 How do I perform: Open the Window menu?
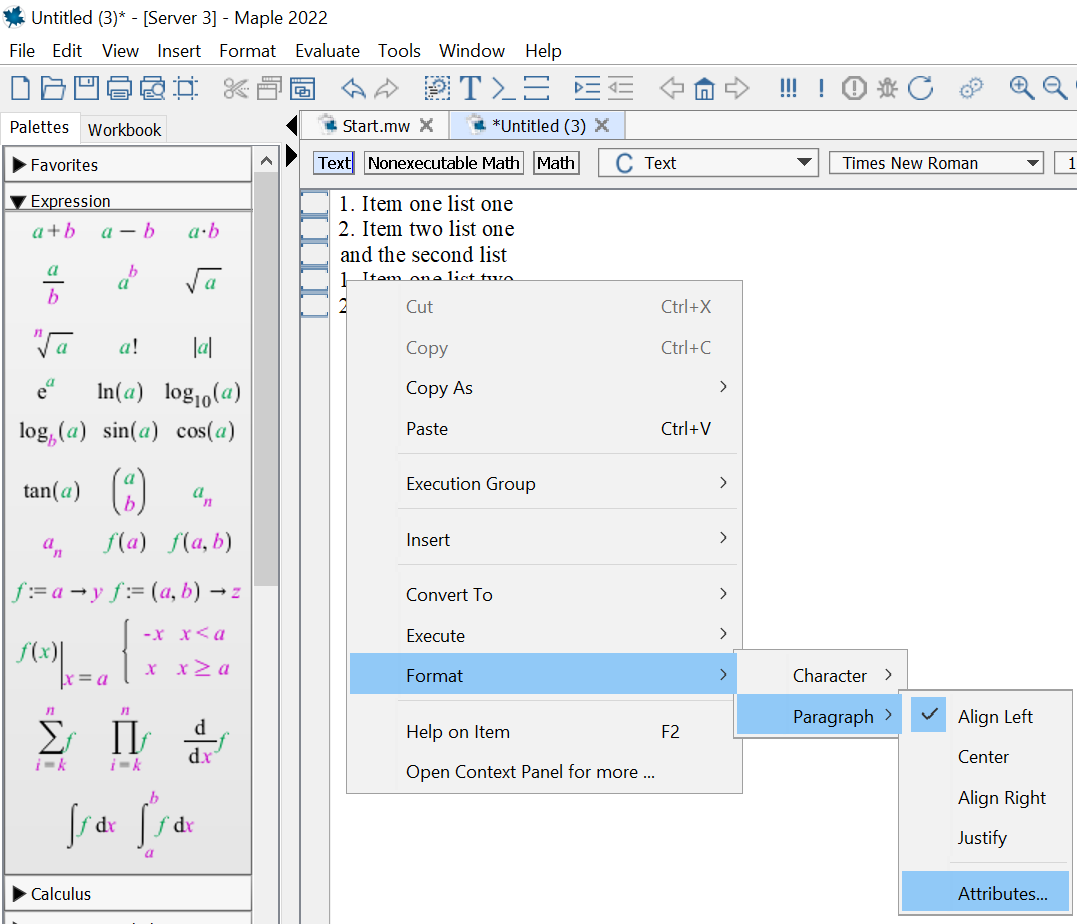pyautogui.click(x=472, y=51)
